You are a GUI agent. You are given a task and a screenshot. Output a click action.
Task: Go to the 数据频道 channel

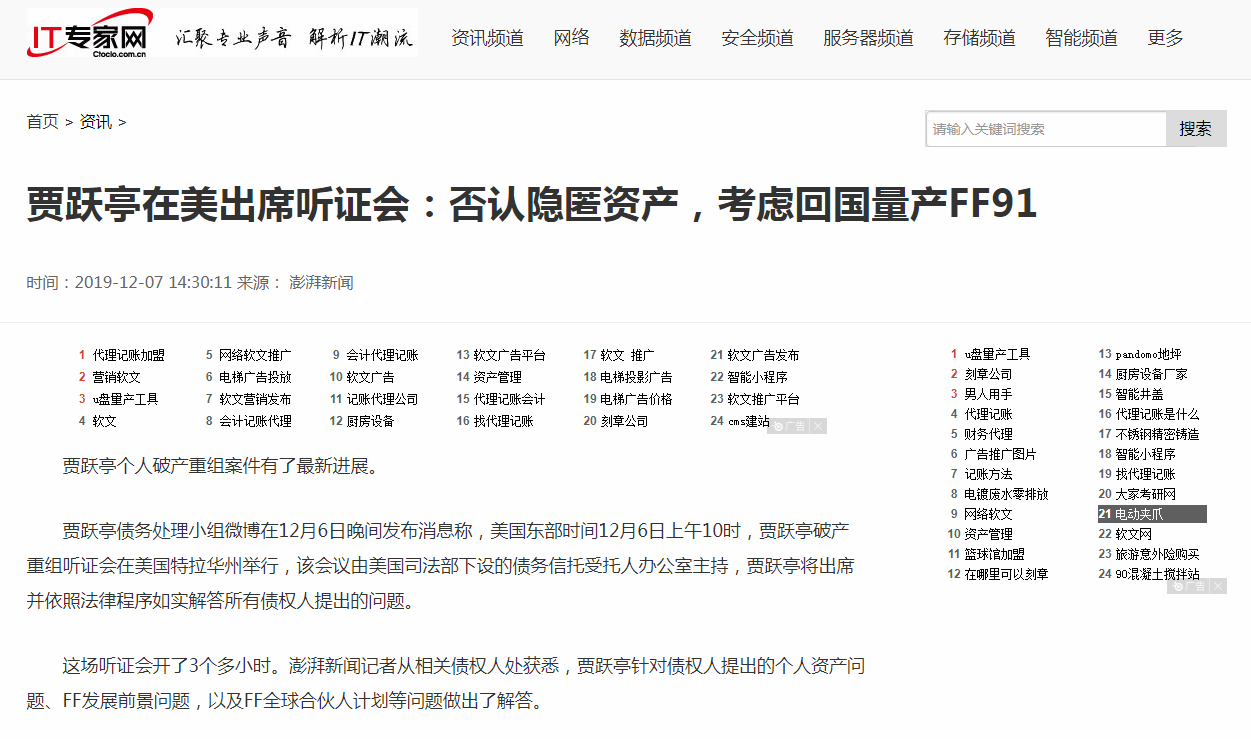tap(655, 38)
